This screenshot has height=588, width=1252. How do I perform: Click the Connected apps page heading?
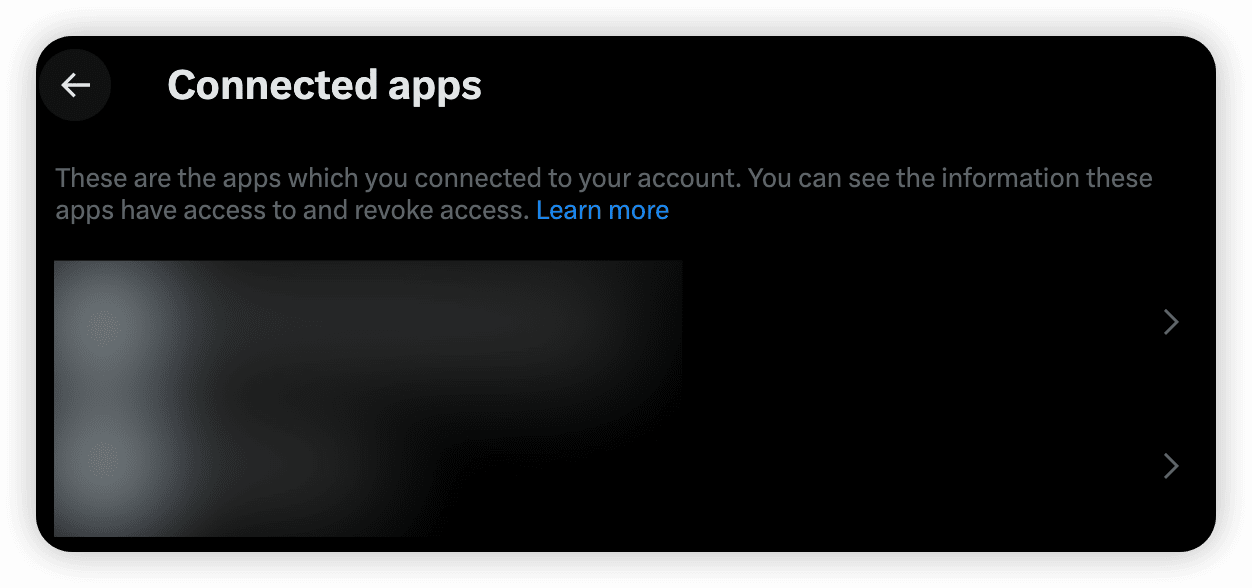[x=325, y=85]
